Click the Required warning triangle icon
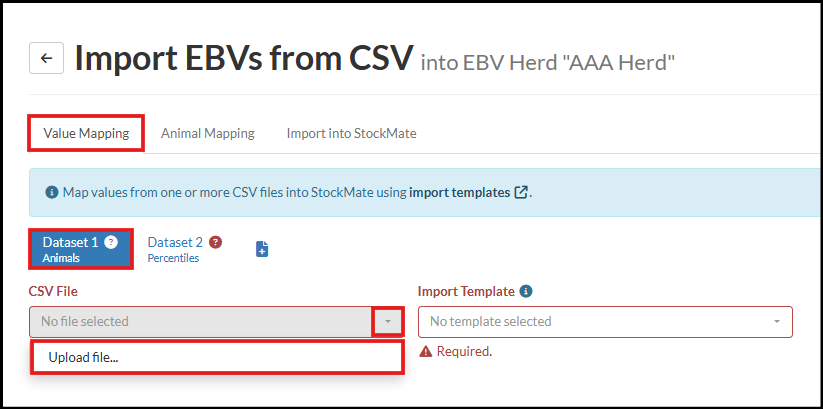 [x=426, y=351]
